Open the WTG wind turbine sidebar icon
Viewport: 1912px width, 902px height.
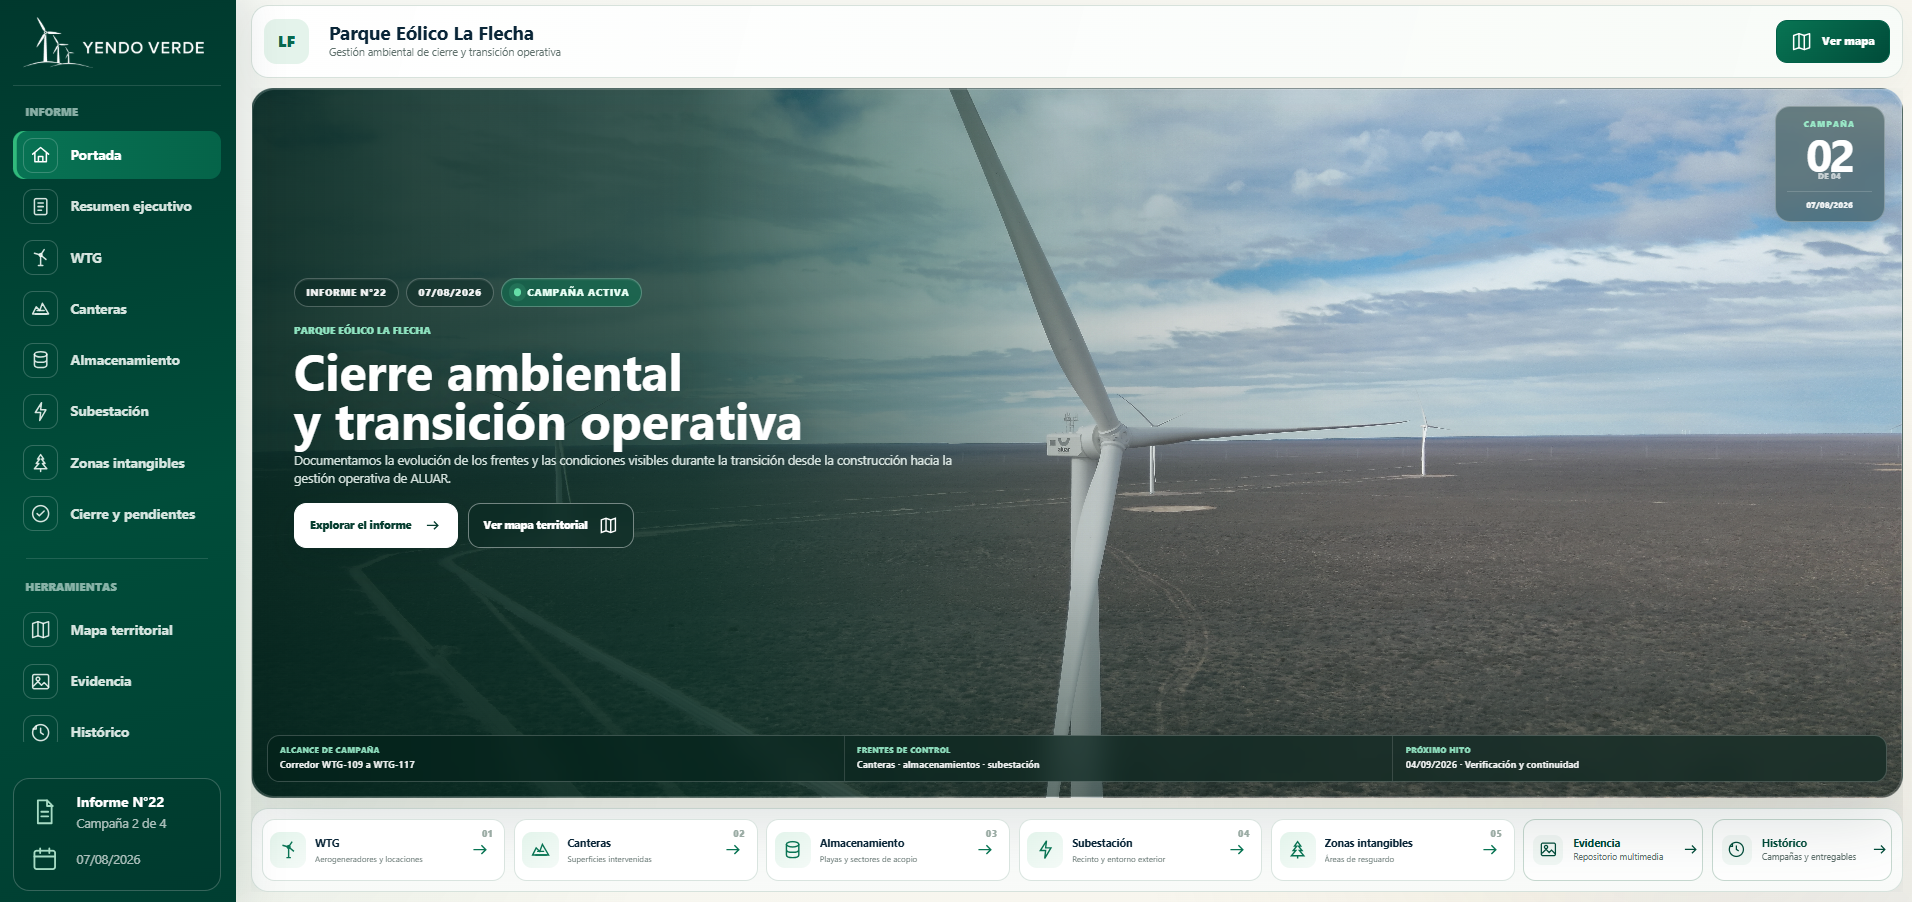coord(40,258)
